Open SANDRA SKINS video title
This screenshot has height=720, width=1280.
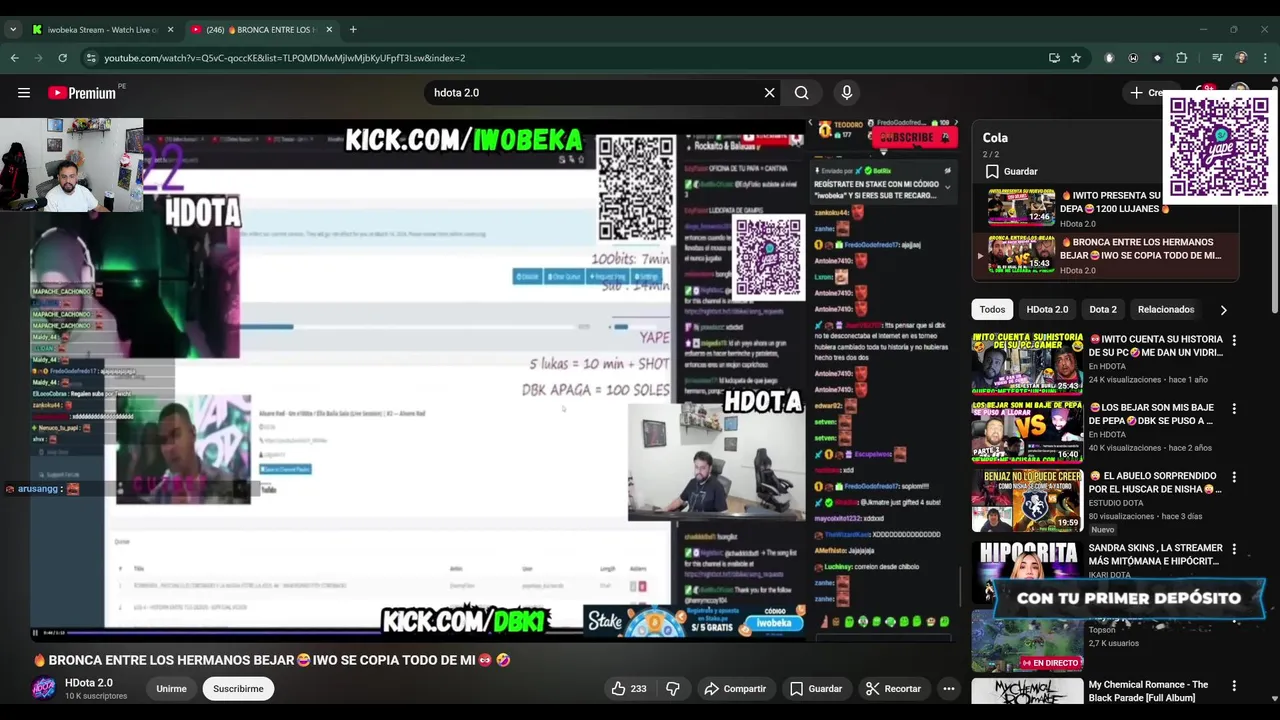[x=1155, y=554]
